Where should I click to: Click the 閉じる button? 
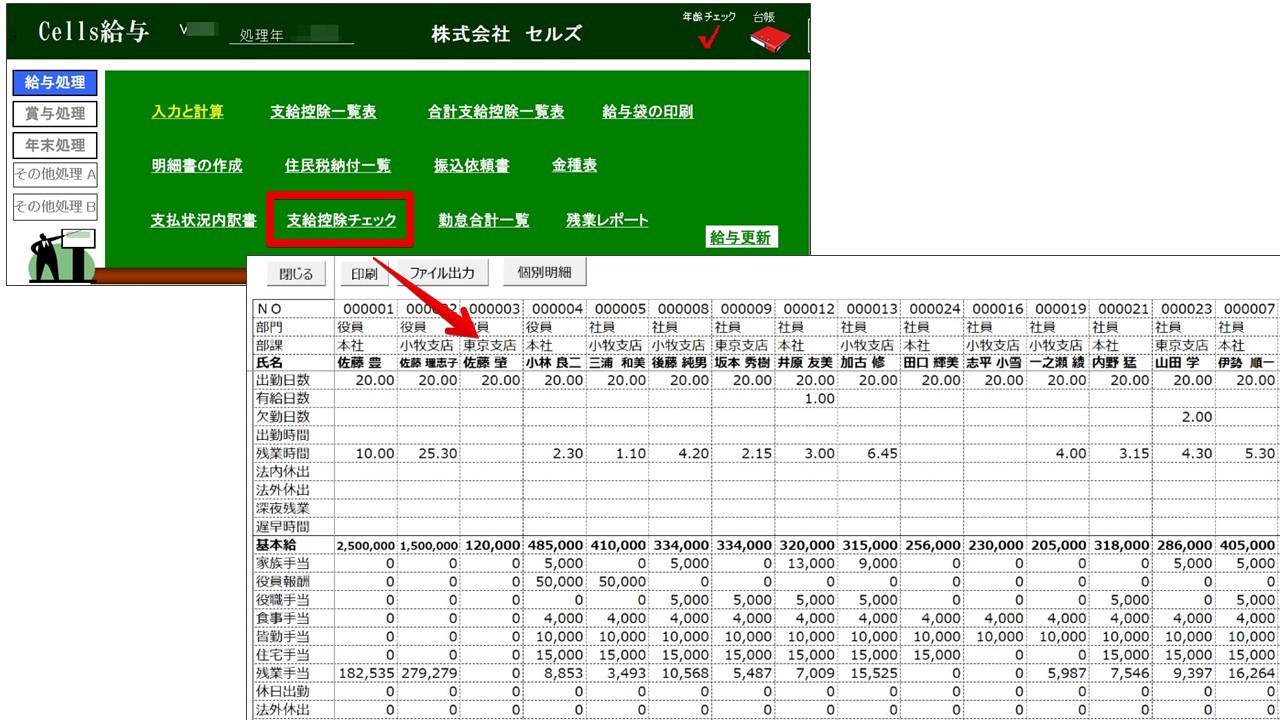pyautogui.click(x=295, y=273)
